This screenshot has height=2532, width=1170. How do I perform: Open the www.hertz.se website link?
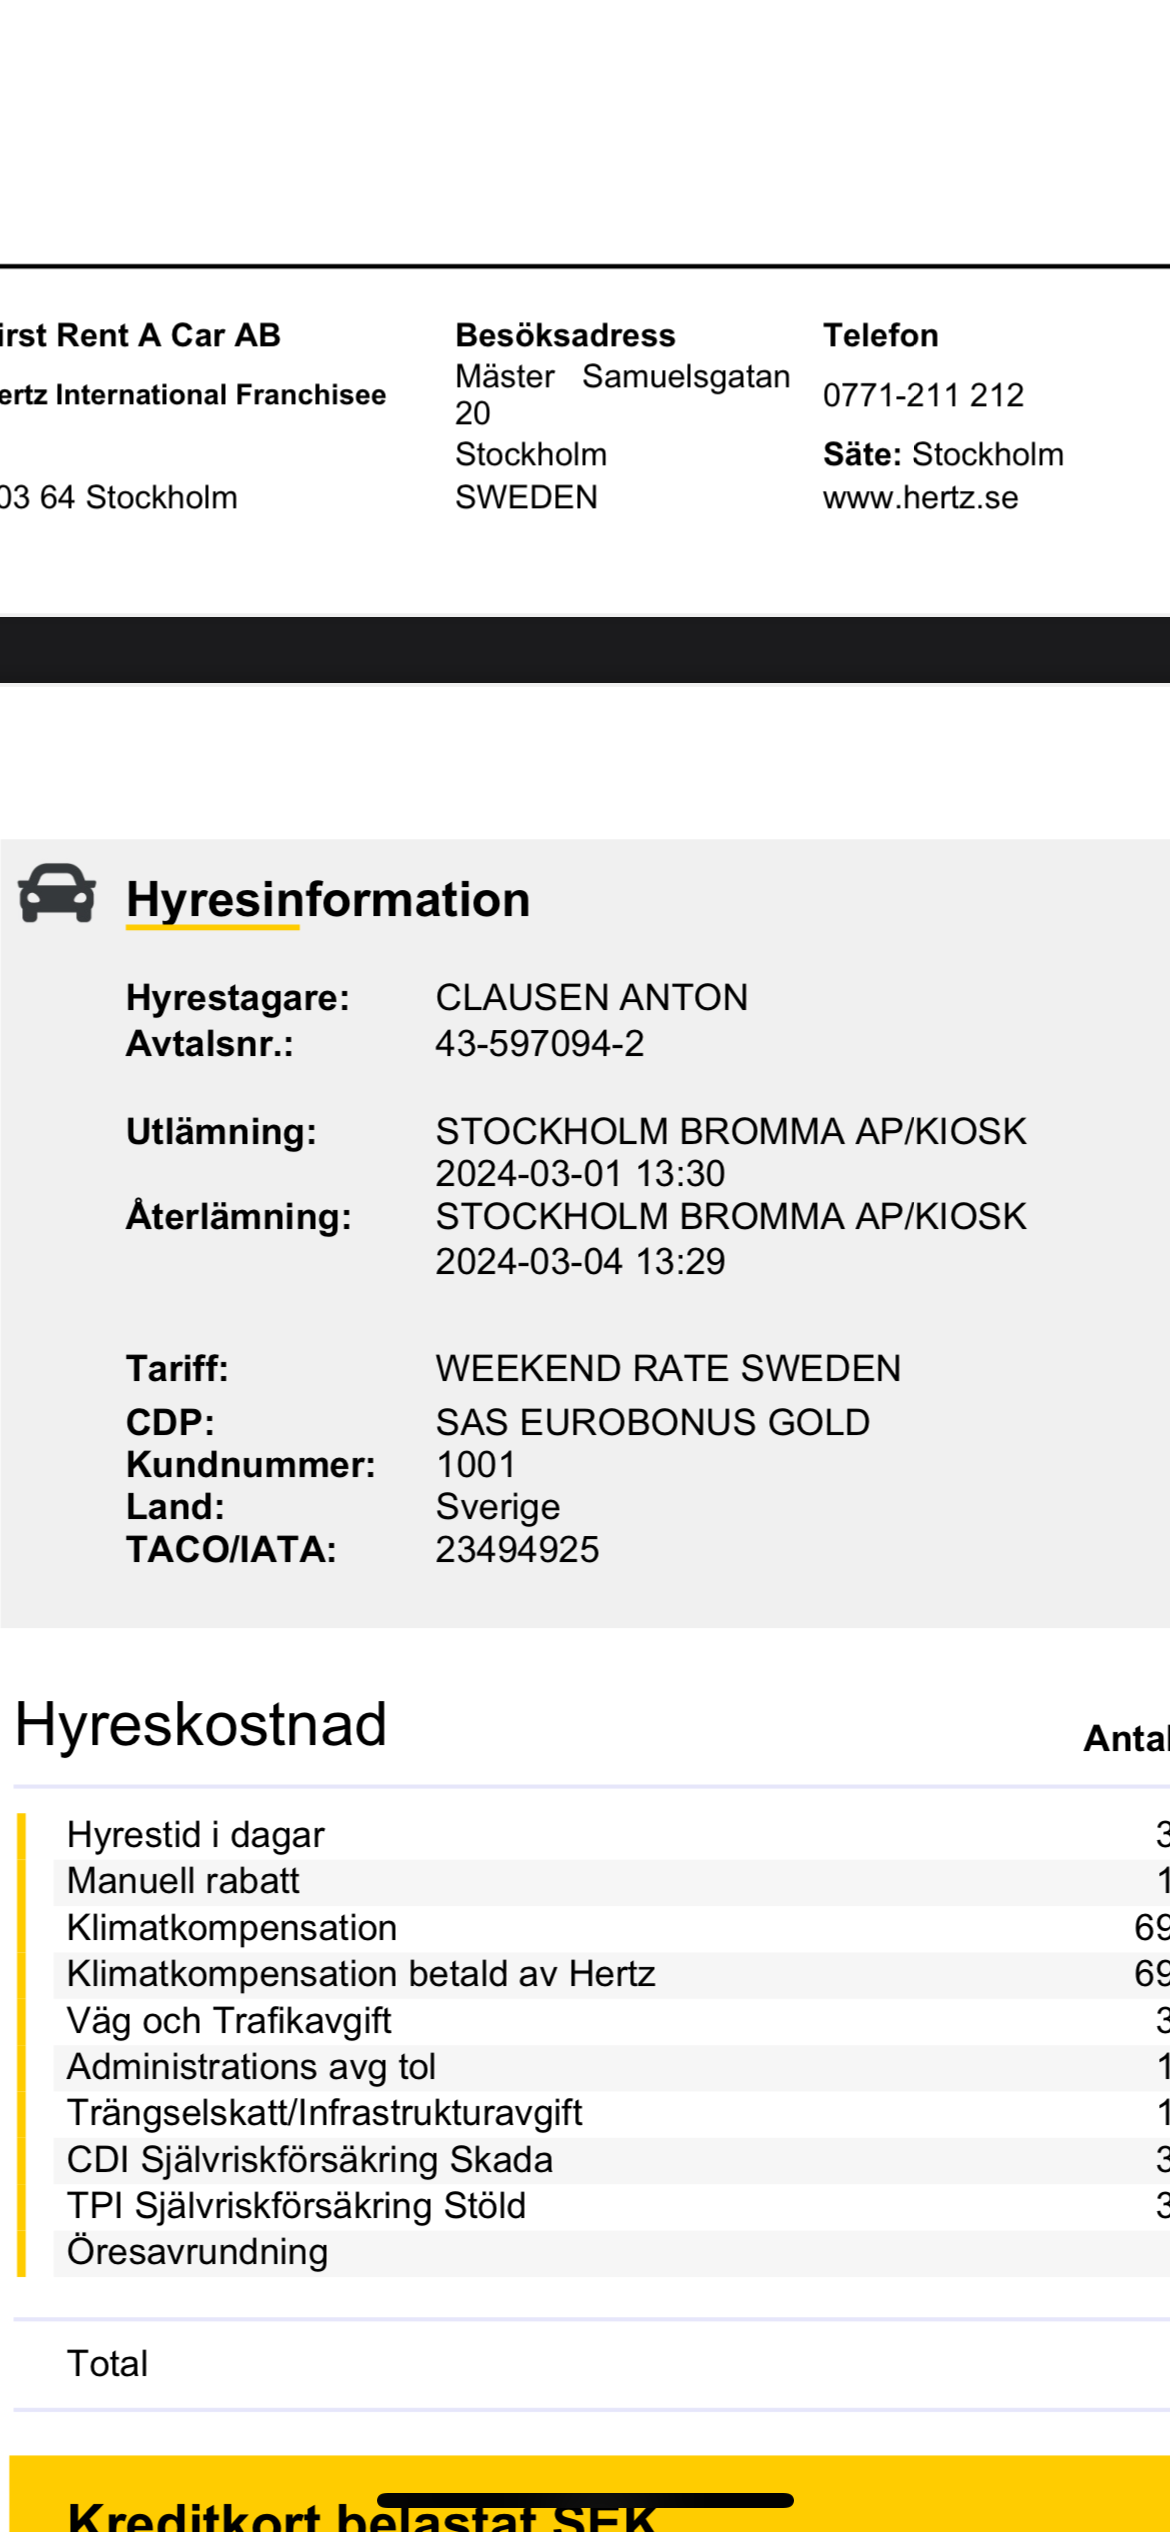920,497
